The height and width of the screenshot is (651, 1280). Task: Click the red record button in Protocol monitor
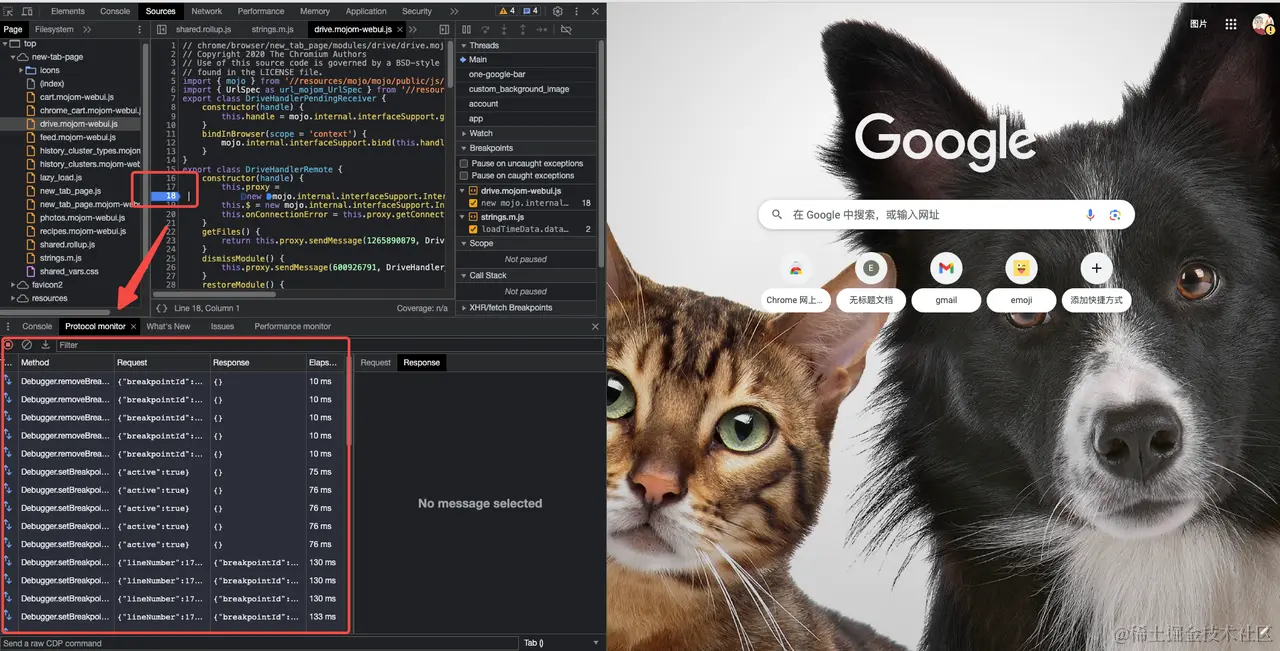pos(9,345)
